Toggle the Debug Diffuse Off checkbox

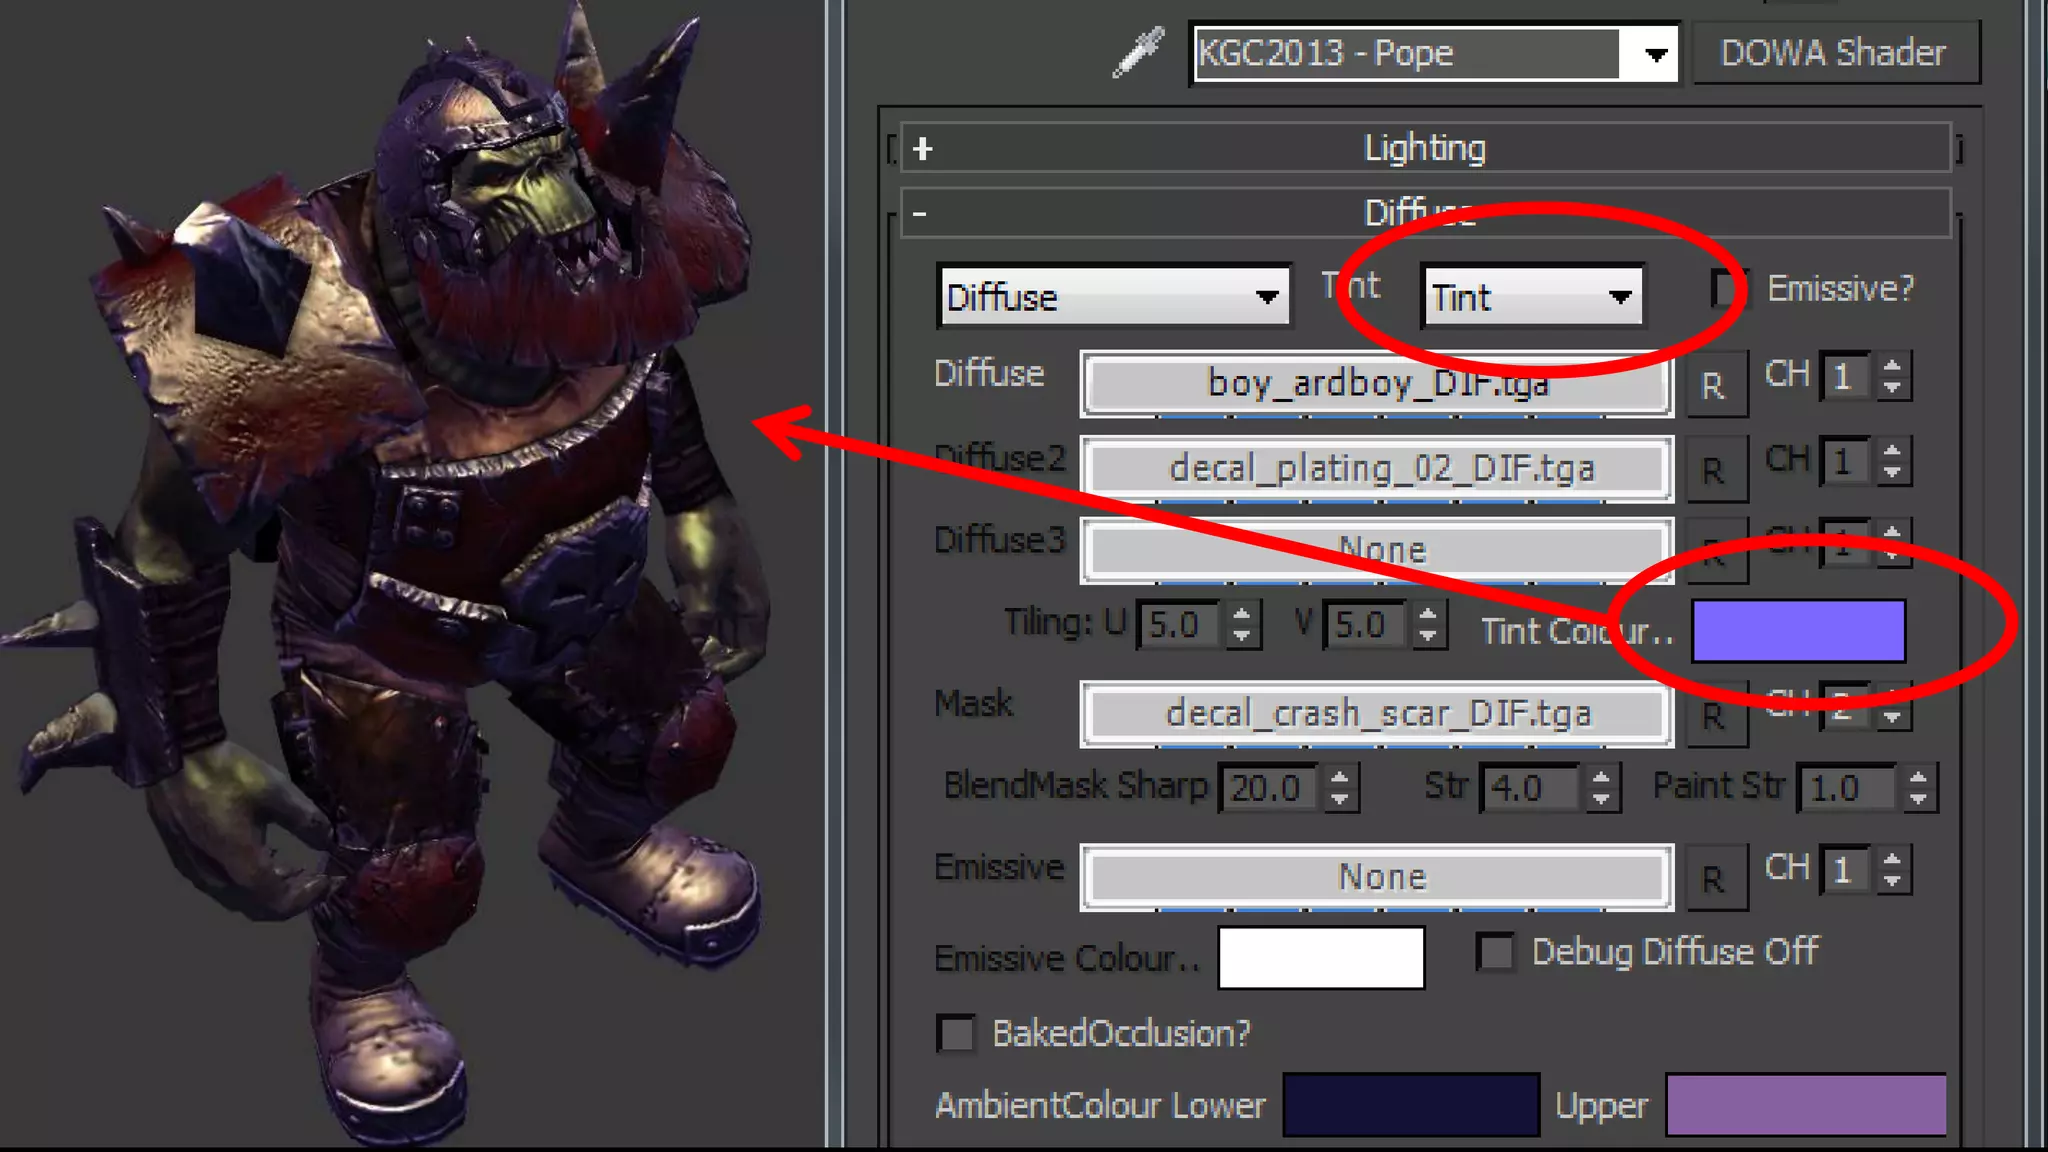pyautogui.click(x=1496, y=952)
